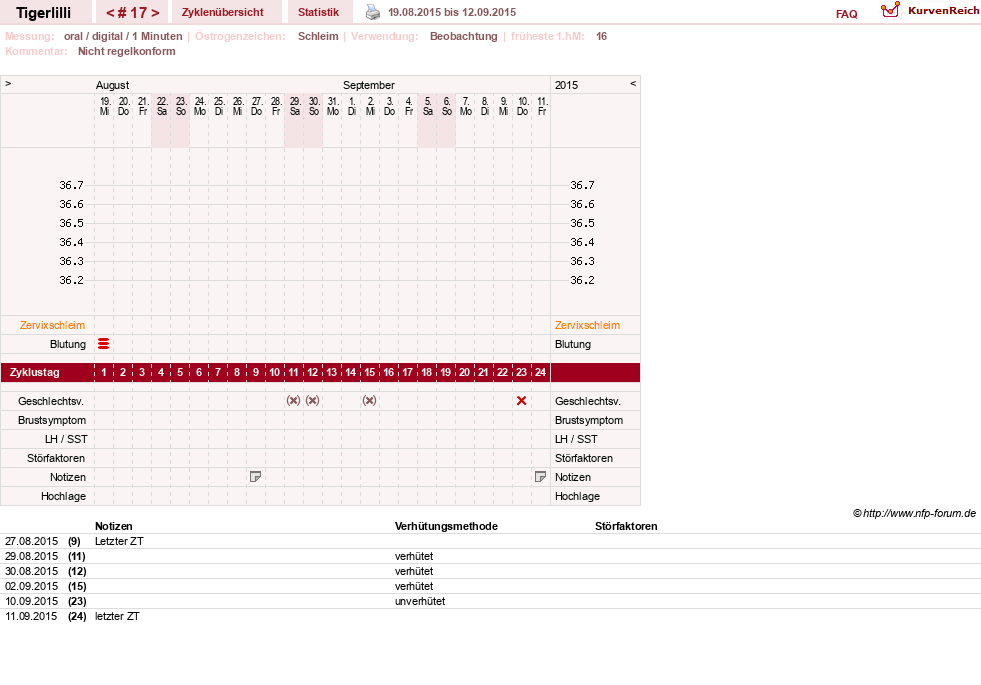Click the left 36.7 temperature label

71,185
